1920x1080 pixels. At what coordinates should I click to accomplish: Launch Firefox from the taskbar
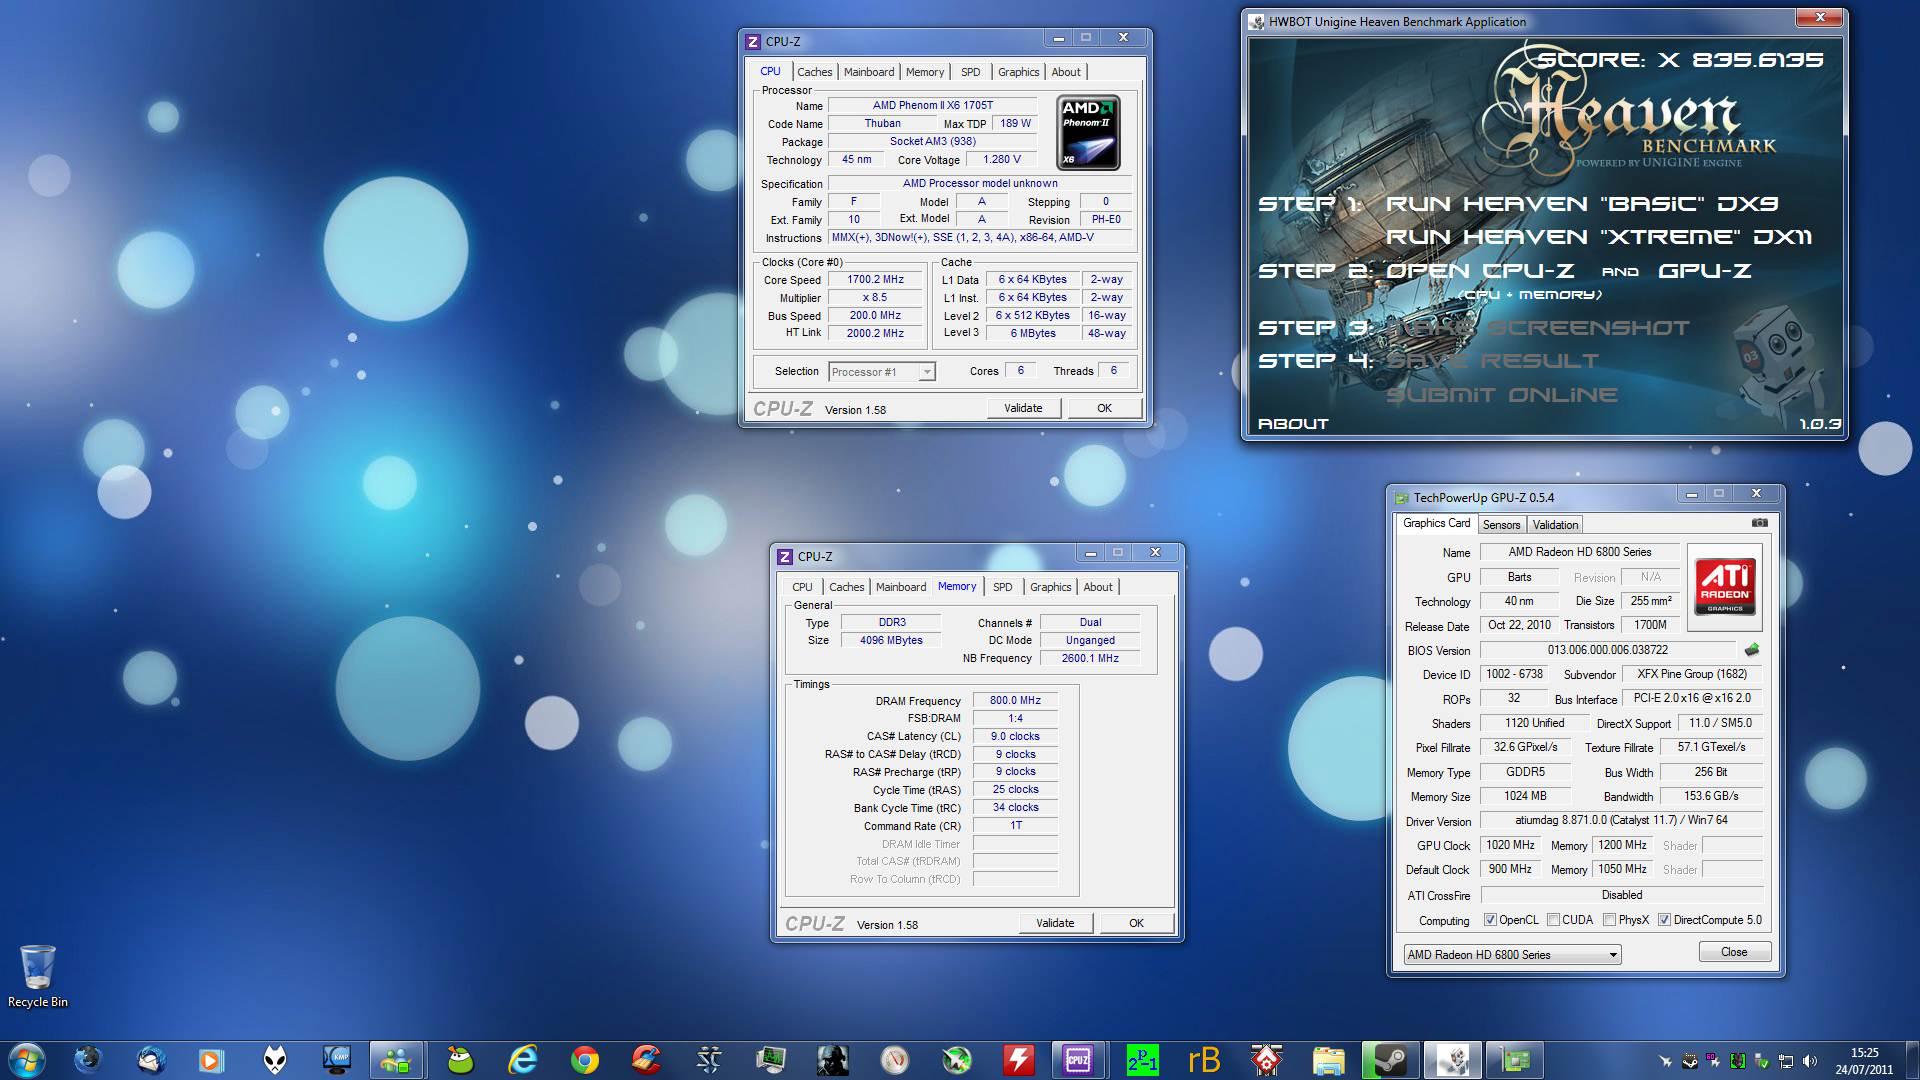tap(88, 1059)
